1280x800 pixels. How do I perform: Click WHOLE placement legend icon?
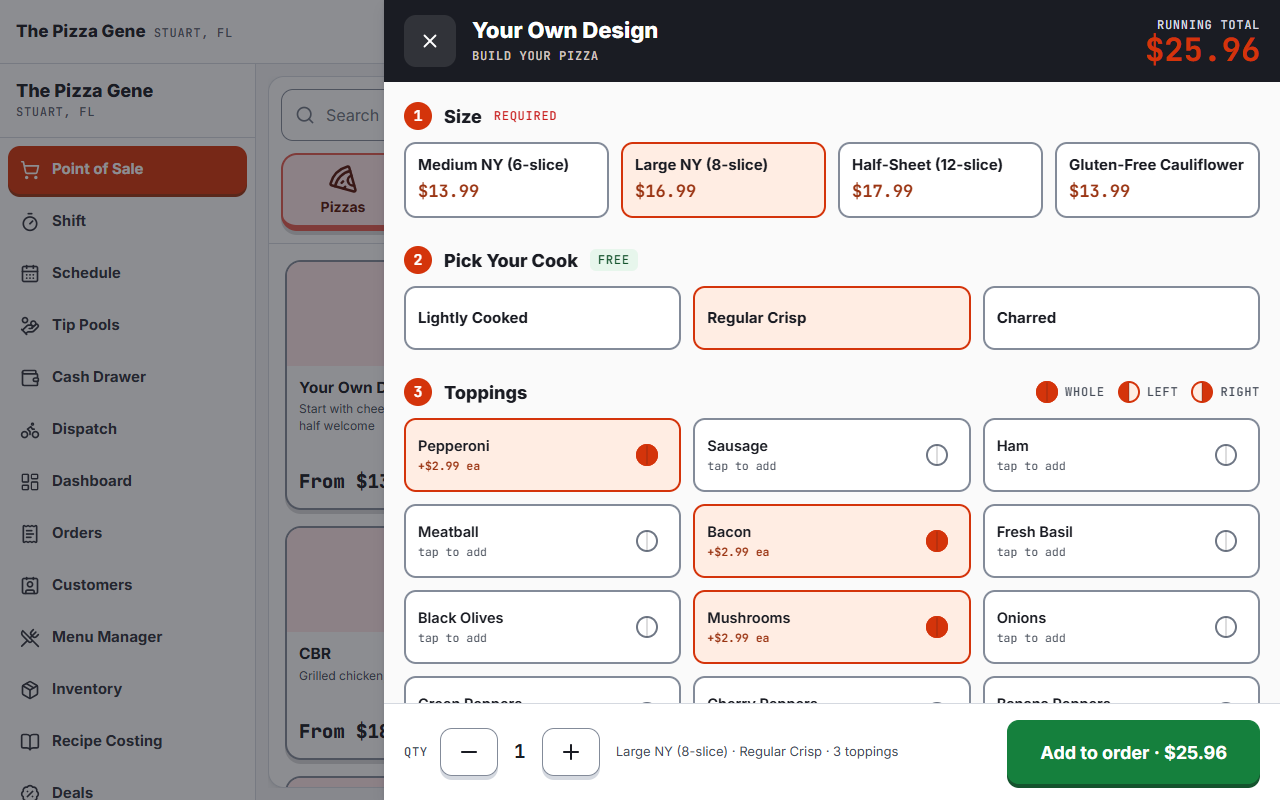tap(1047, 392)
